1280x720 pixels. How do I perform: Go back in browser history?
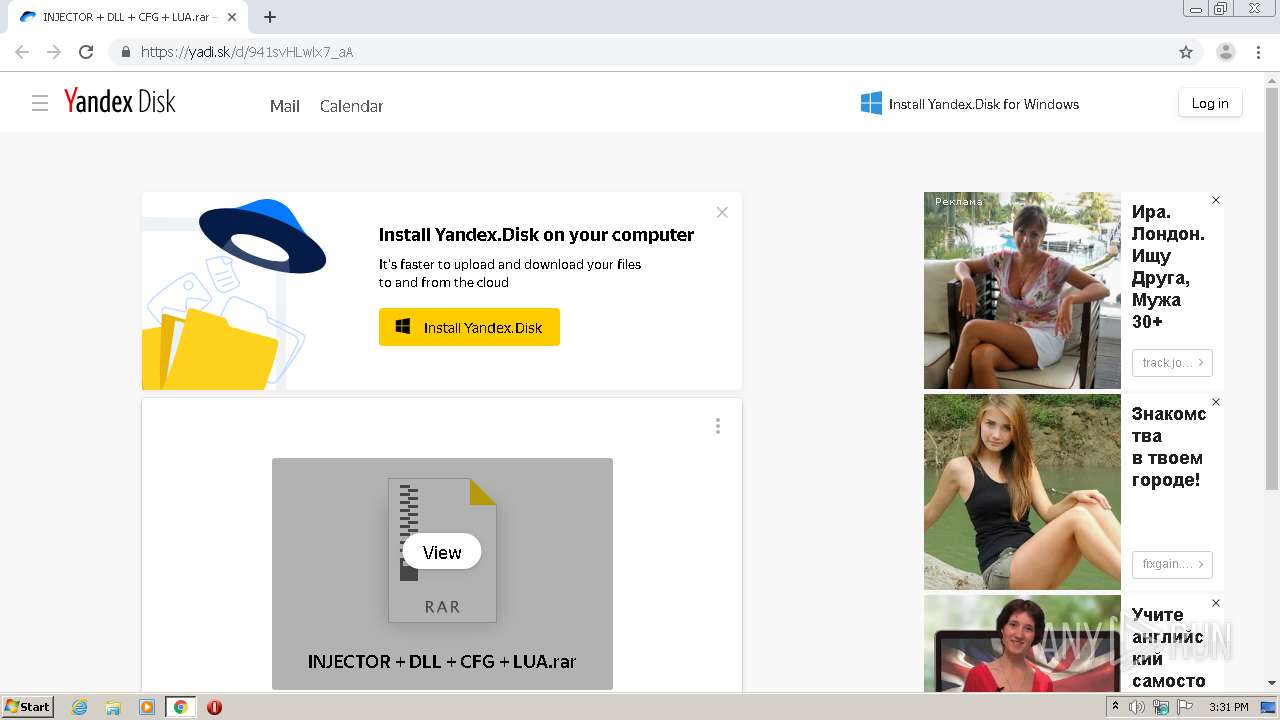click(22, 52)
